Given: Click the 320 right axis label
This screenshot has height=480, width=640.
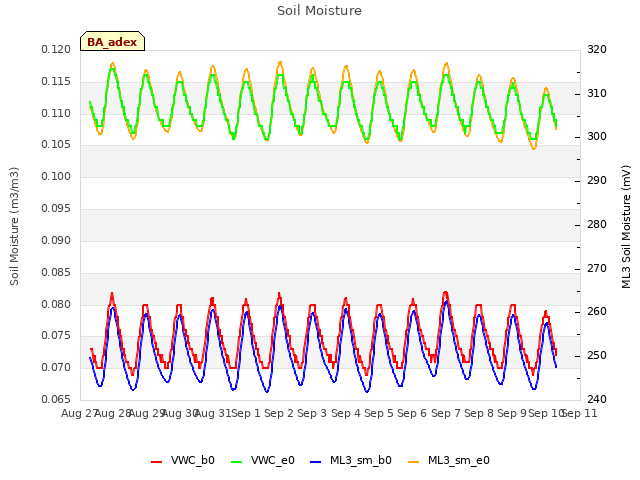Looking at the screenshot, I should pyautogui.click(x=597, y=49).
